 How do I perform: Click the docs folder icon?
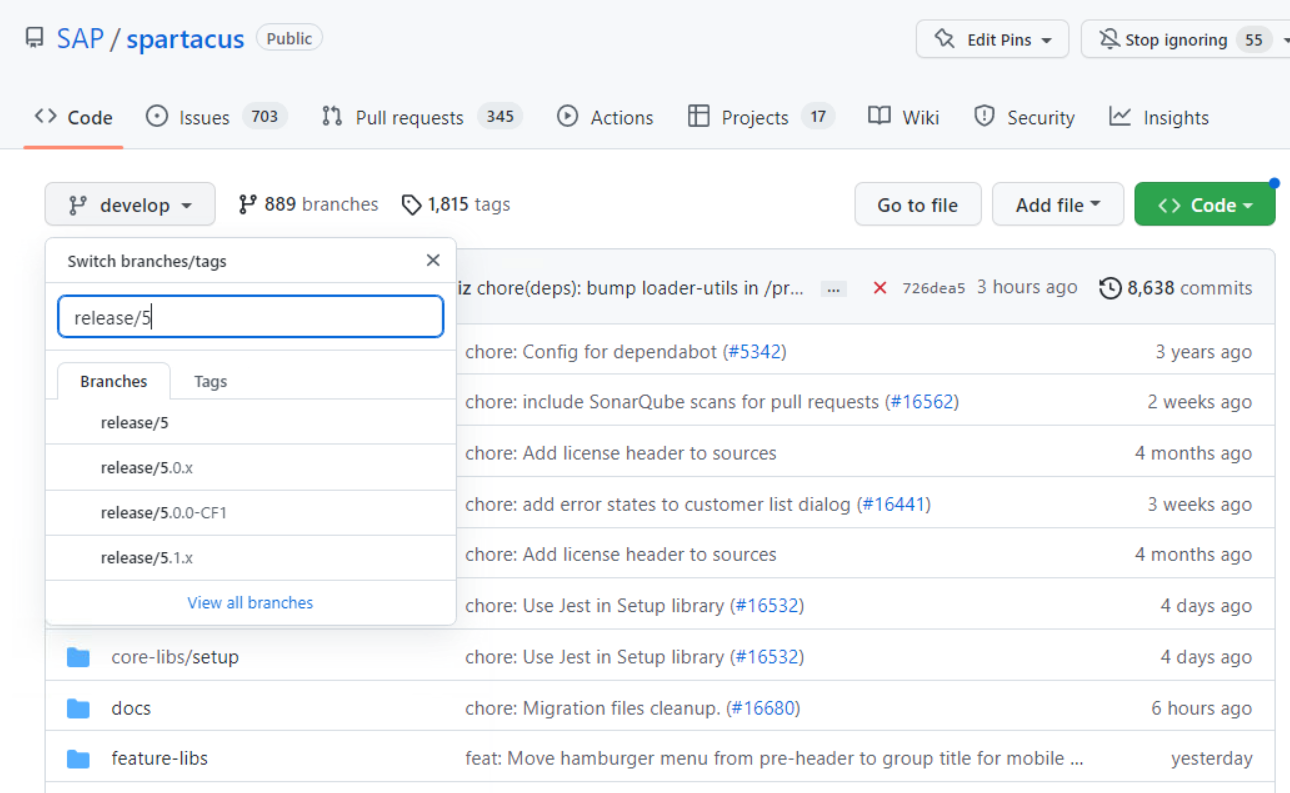78,708
